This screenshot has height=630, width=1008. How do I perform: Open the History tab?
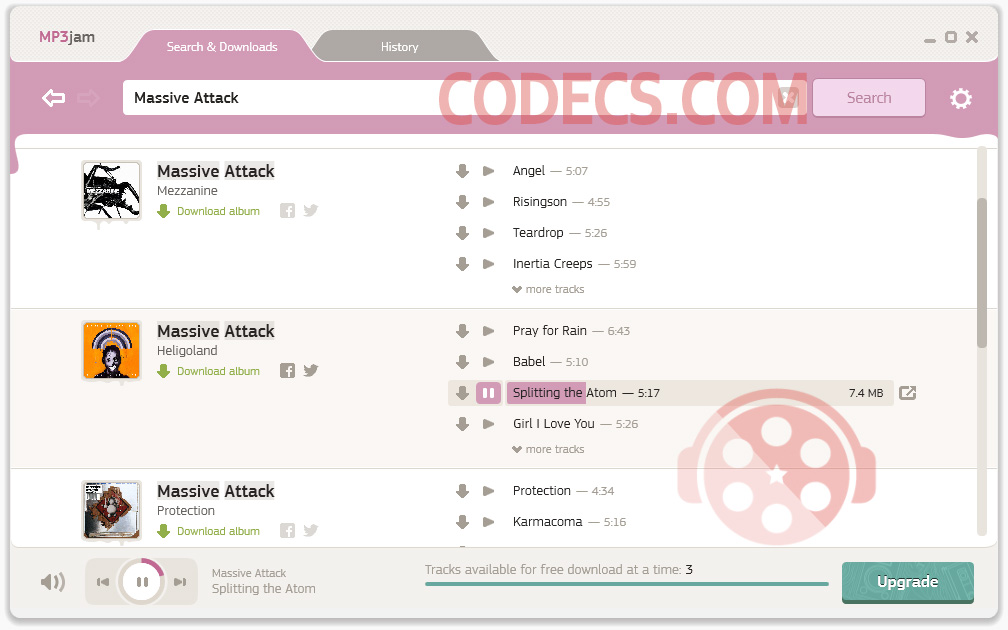399,47
